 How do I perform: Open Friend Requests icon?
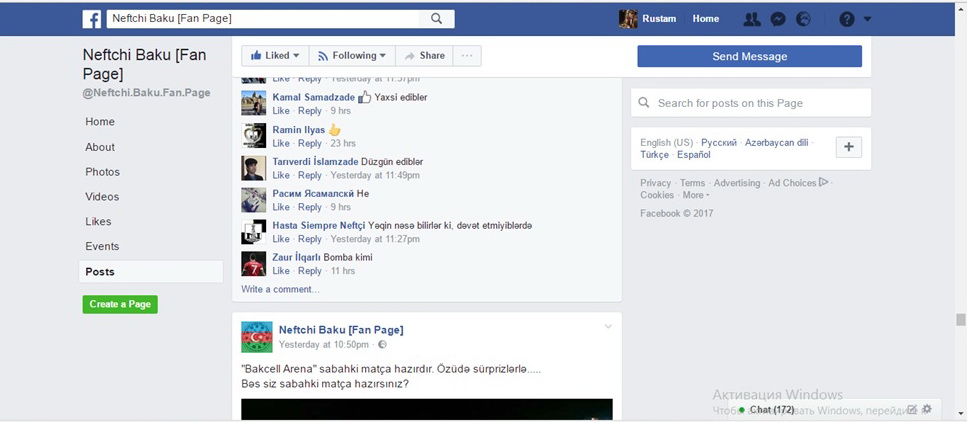pos(751,19)
